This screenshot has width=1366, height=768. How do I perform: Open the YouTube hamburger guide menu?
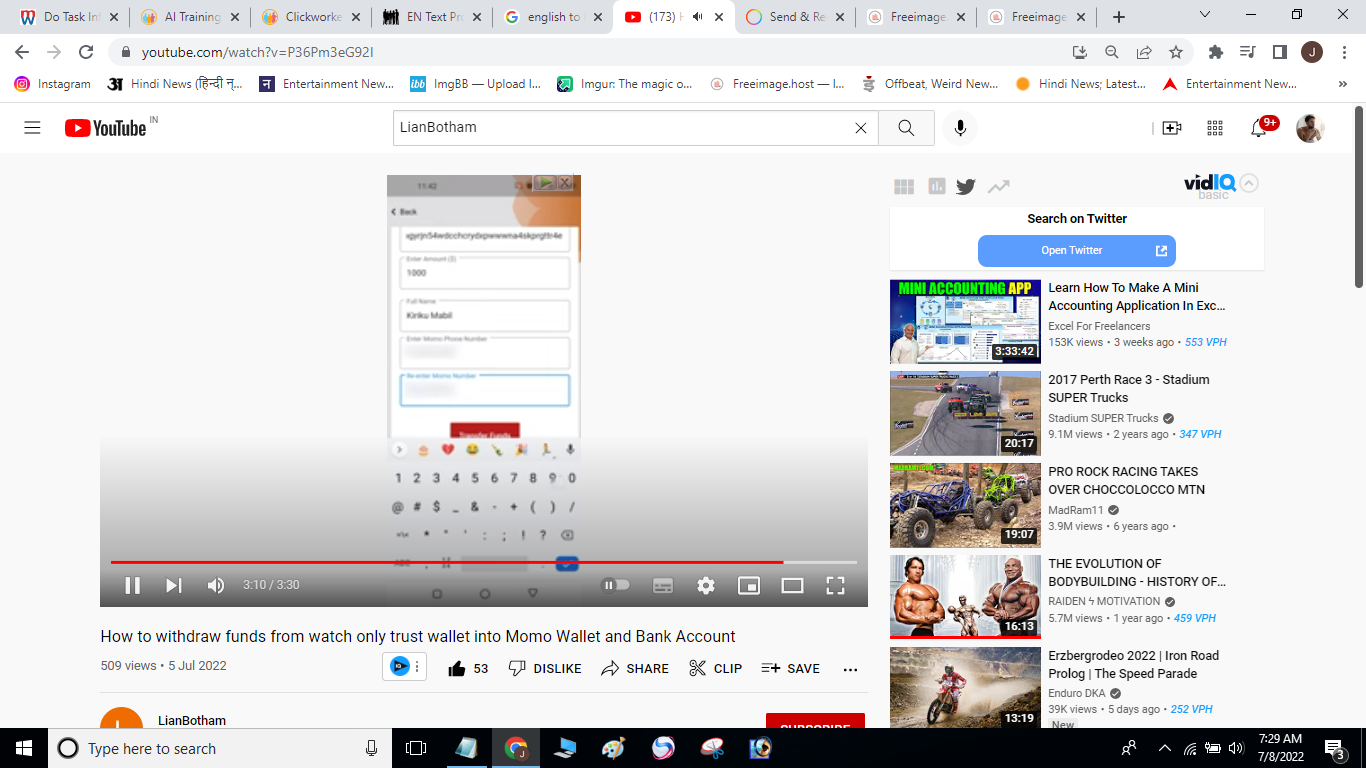(32, 128)
